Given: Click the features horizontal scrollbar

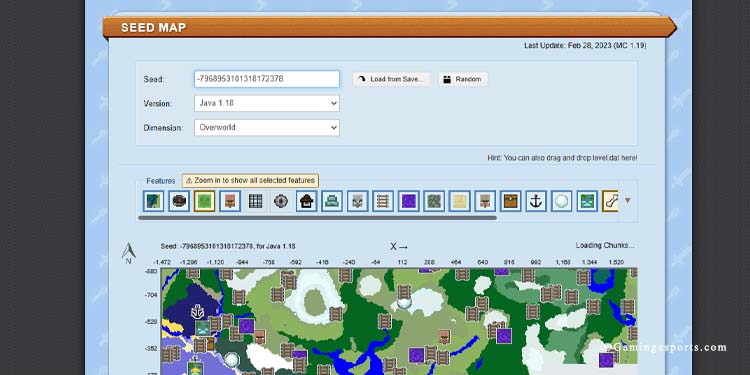Looking at the screenshot, I should click(x=317, y=218).
